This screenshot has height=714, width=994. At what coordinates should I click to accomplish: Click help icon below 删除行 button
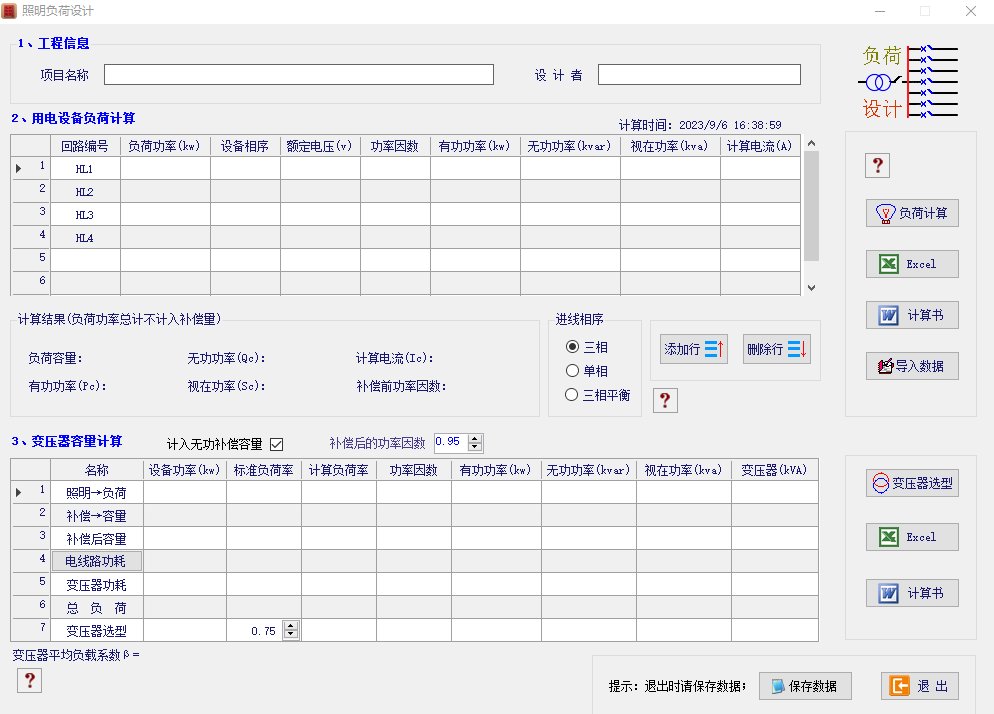(664, 400)
